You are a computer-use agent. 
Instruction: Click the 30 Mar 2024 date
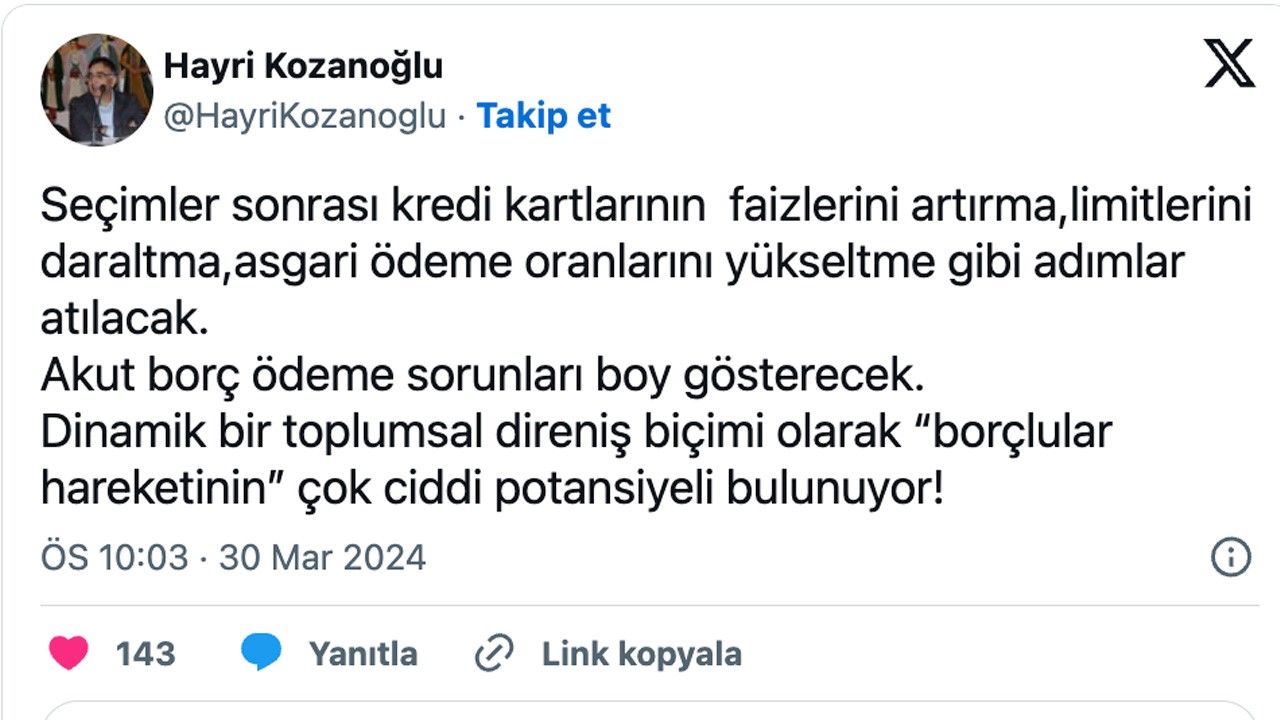(323, 557)
